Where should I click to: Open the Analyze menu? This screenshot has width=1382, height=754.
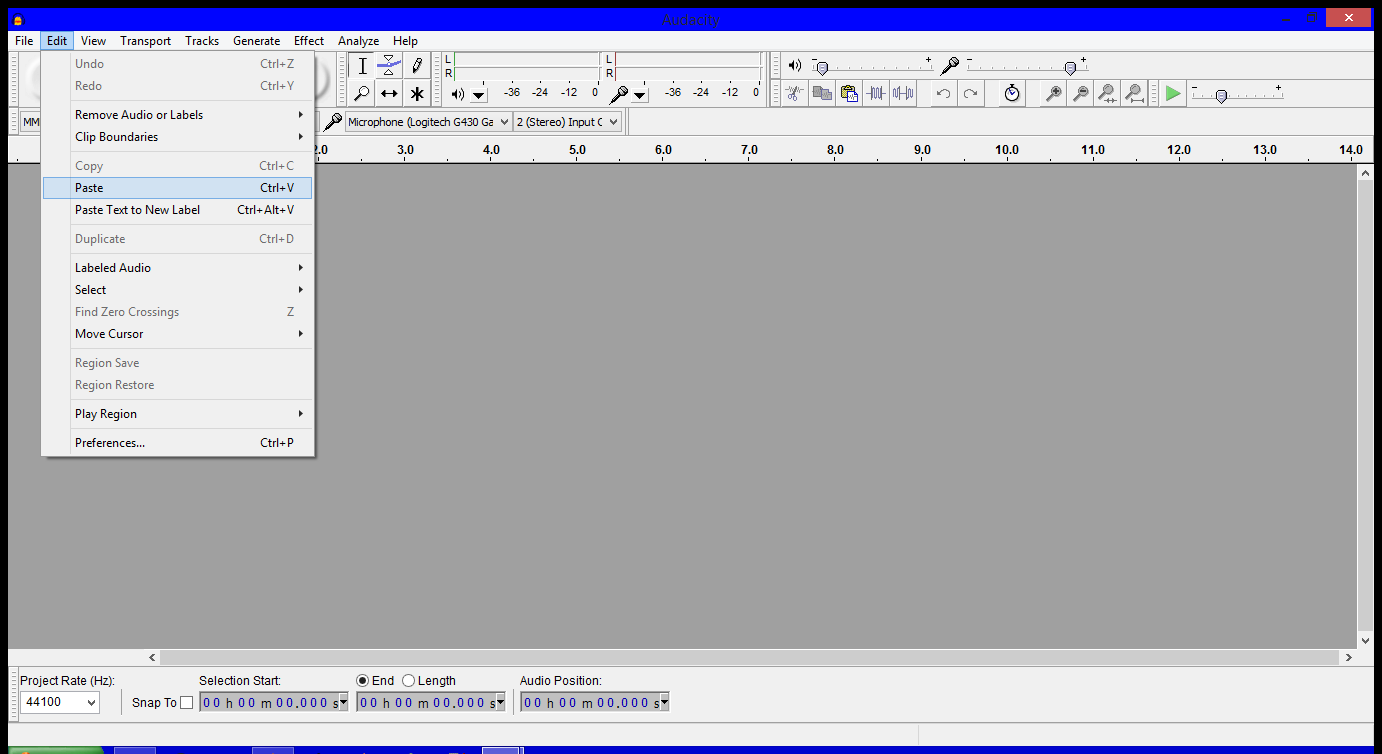pyautogui.click(x=358, y=41)
